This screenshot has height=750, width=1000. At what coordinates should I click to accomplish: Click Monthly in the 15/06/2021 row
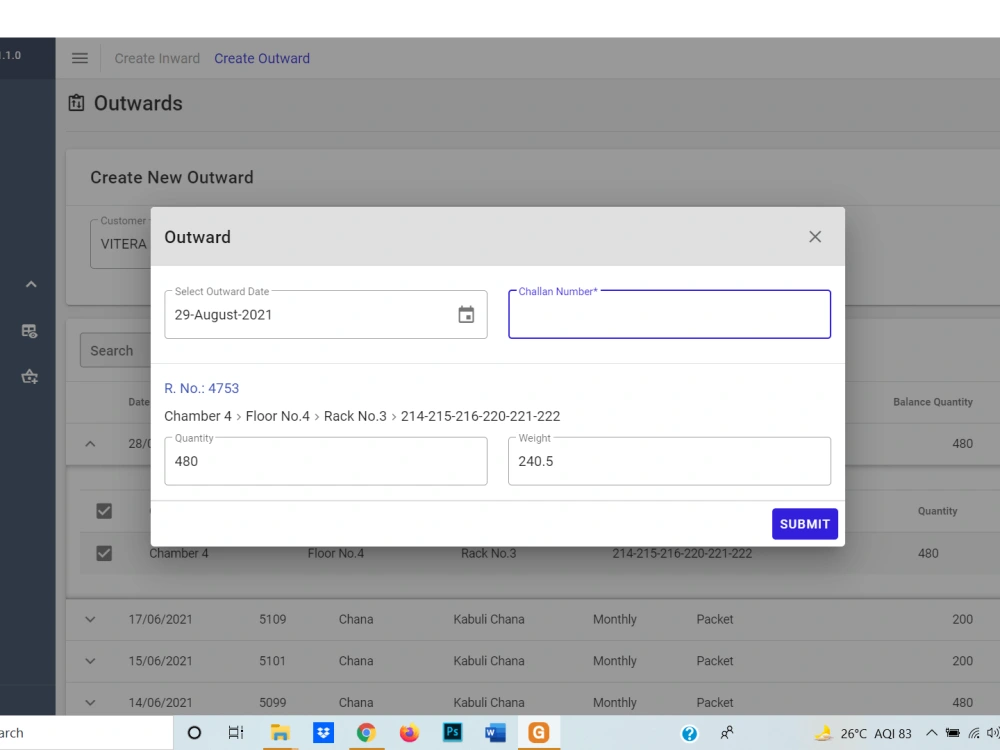coord(615,661)
